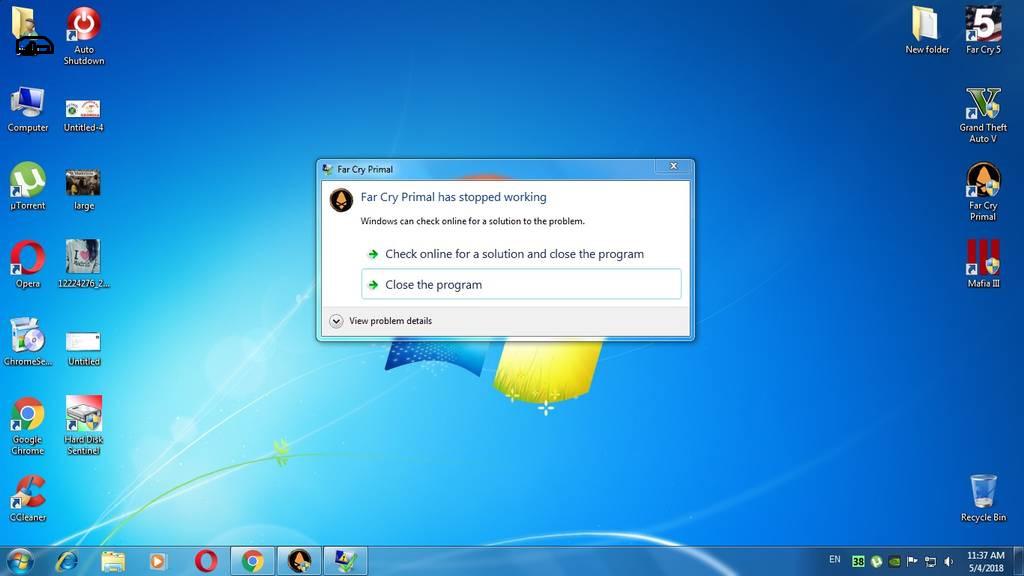Click the taskbar clock showing 11:37 AM

click(986, 561)
